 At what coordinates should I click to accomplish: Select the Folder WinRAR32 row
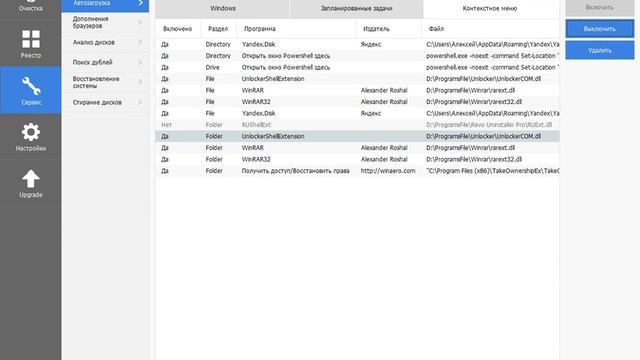point(358,159)
